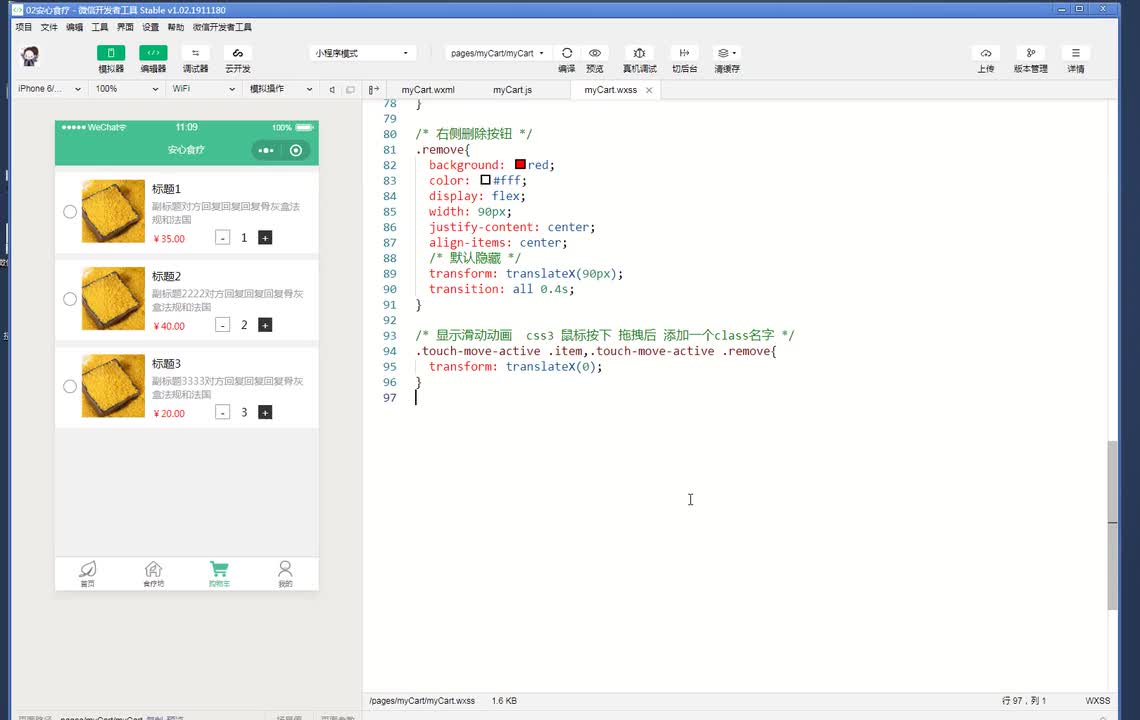This screenshot has height=720, width=1140.
Task: Open the 编辑 menu
Action: 75,27
